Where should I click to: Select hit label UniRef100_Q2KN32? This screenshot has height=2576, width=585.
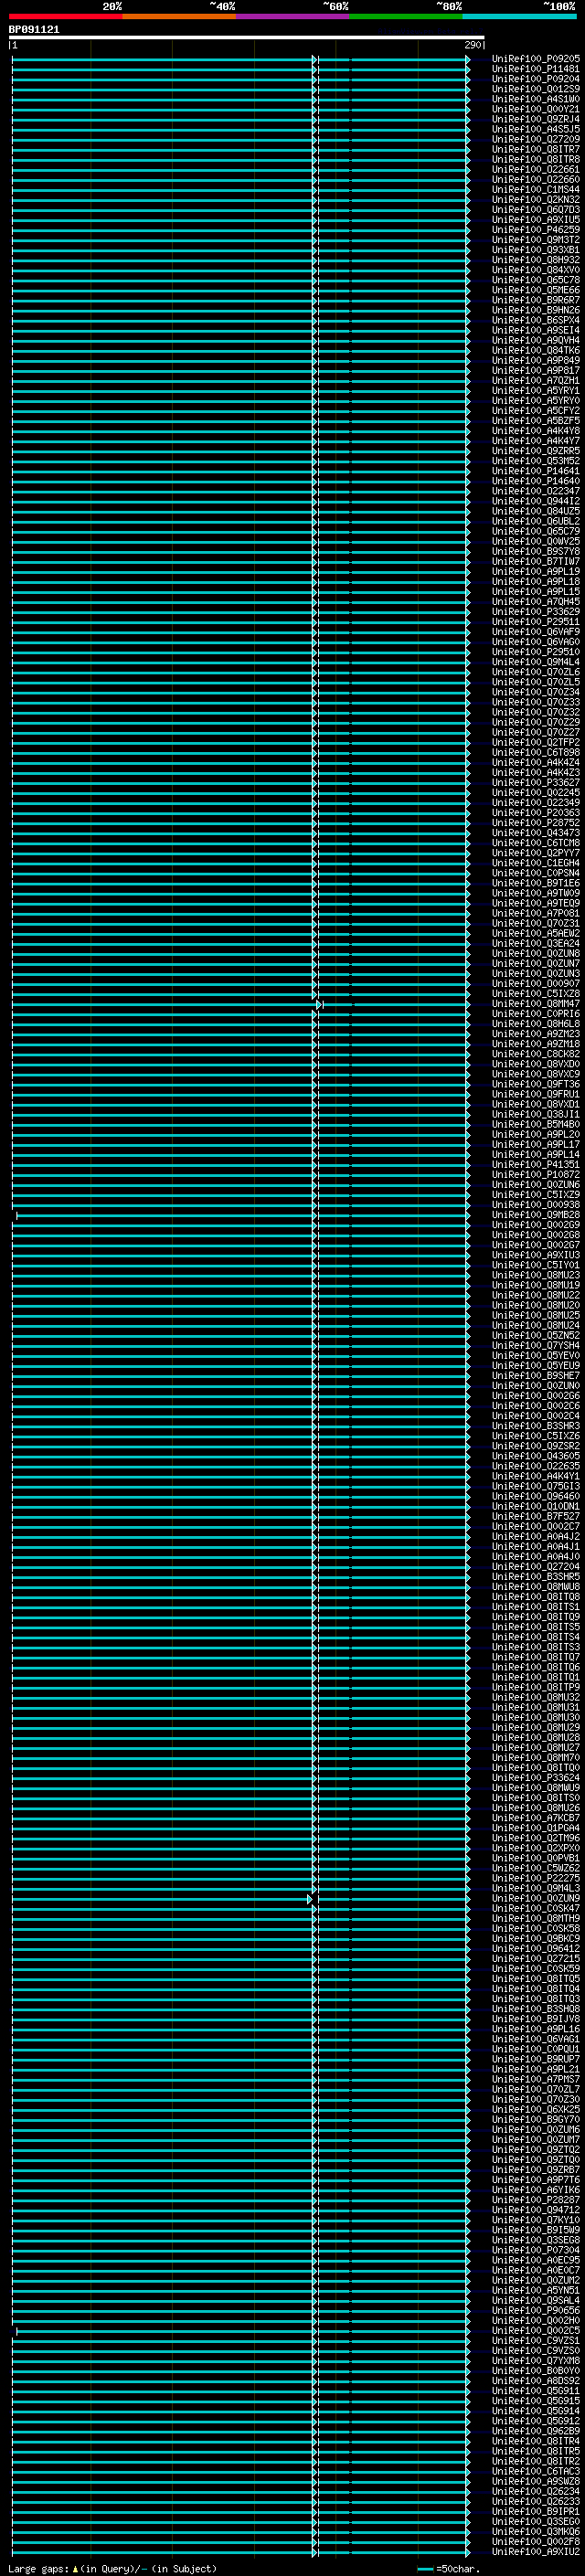tap(536, 200)
